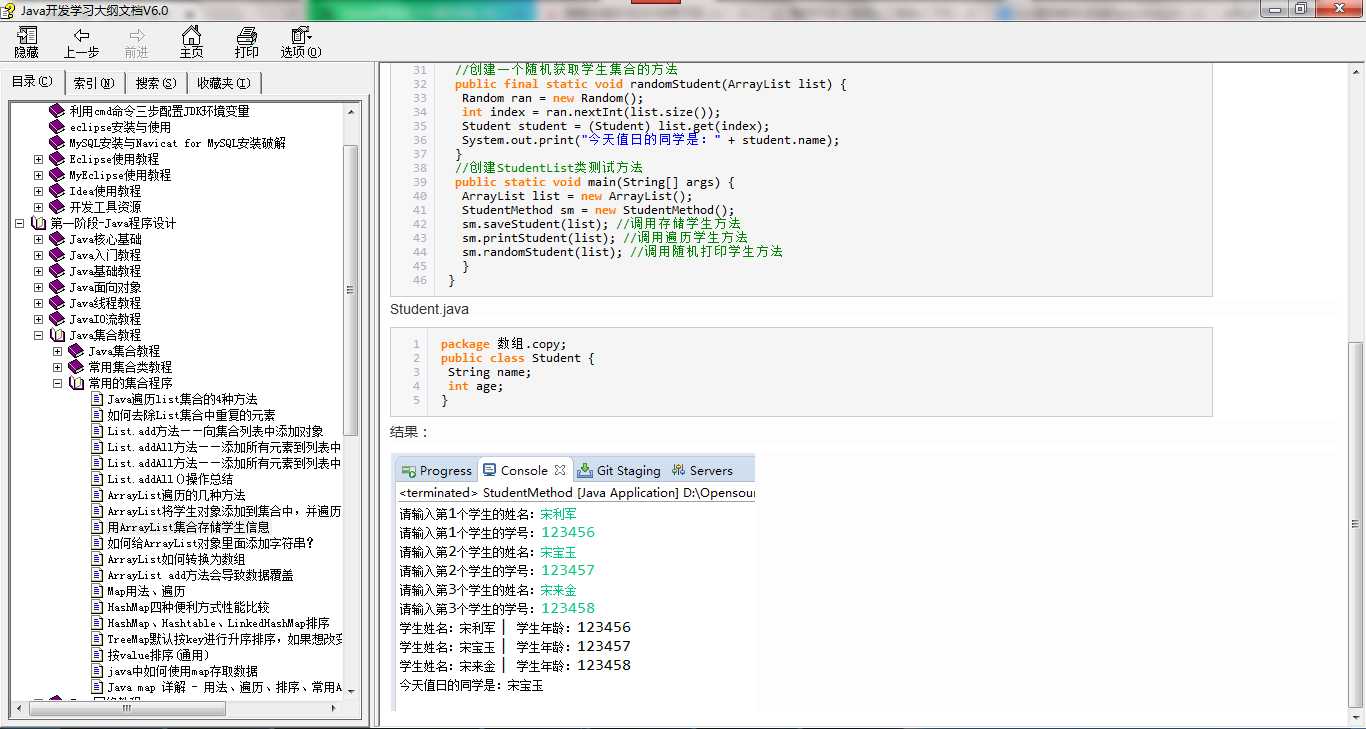The width and height of the screenshot is (1366, 729).
Task: Click book icon of 利用cmd命令三步配置JDK环境变量
Action: coord(57,111)
